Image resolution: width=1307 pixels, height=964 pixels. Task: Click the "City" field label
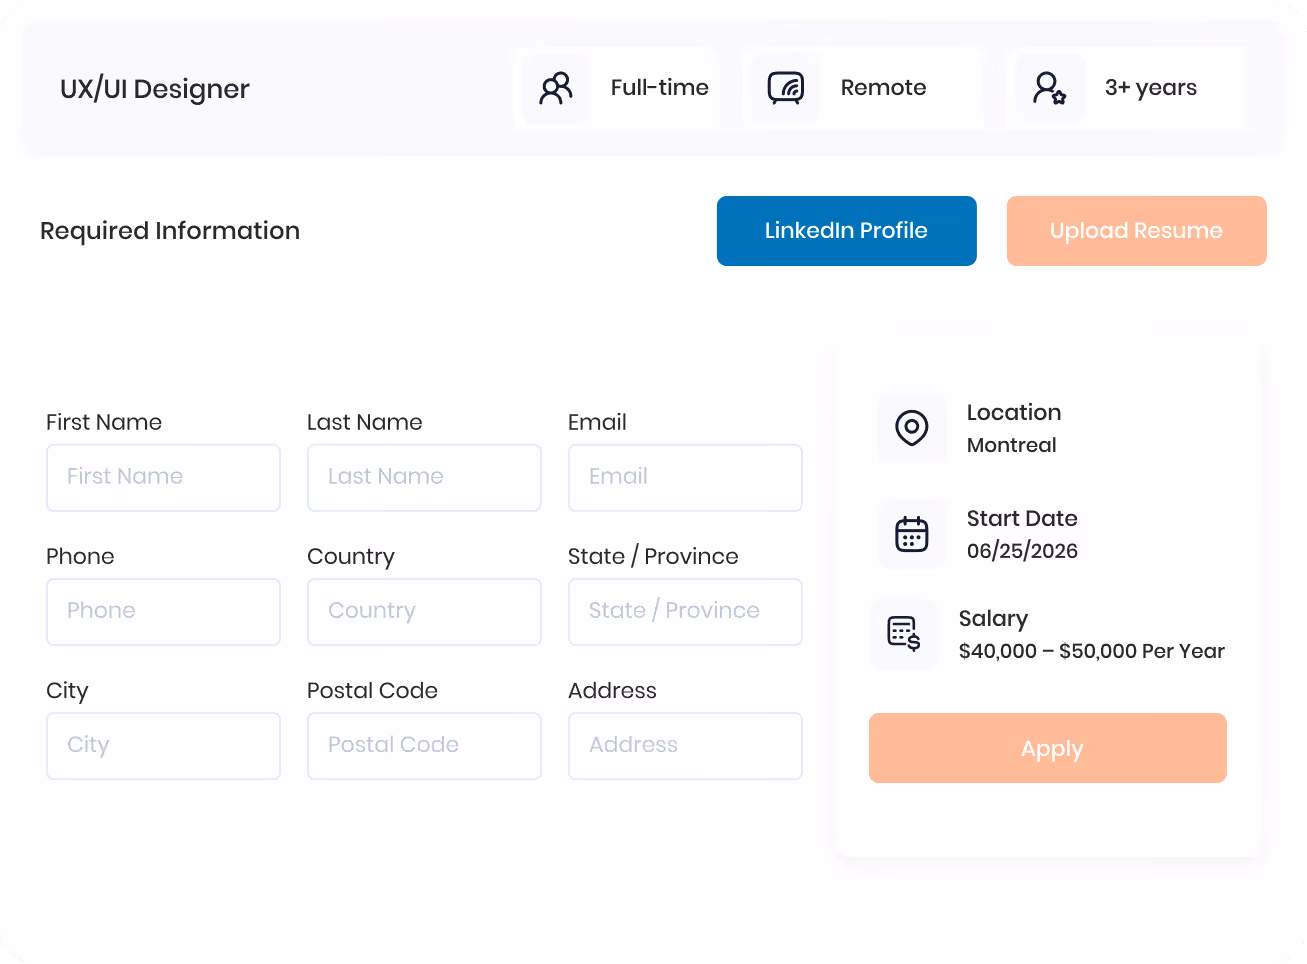67,691
